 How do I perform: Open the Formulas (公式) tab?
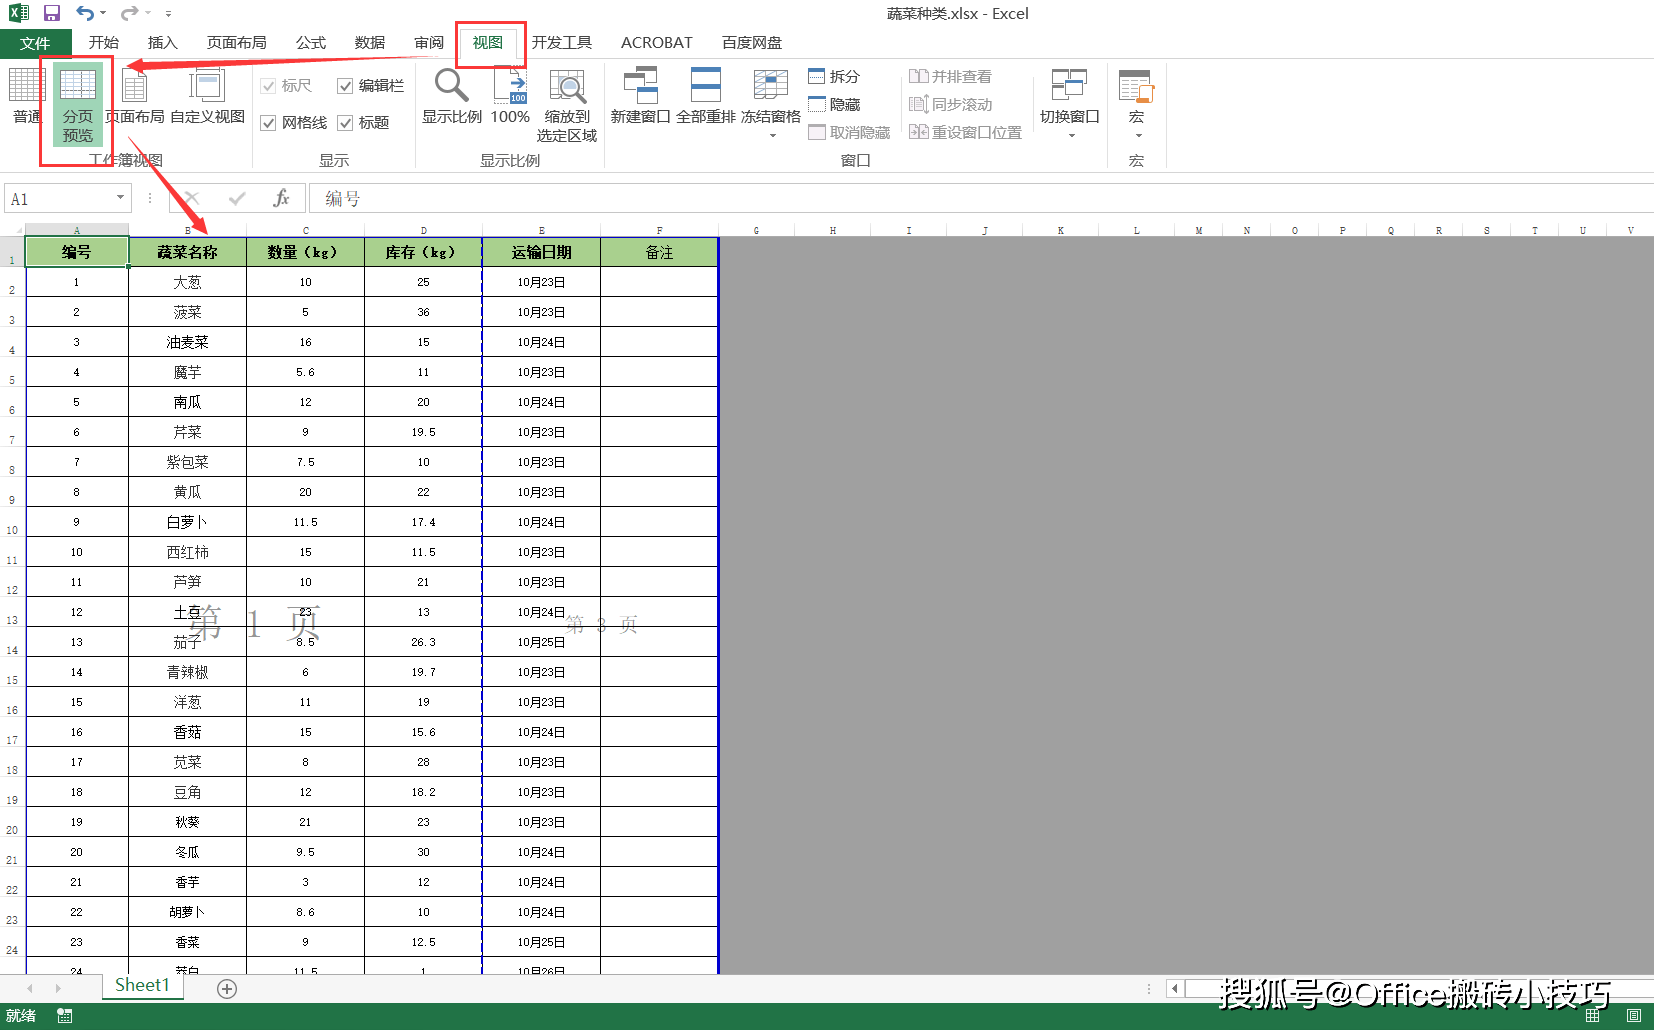point(310,43)
